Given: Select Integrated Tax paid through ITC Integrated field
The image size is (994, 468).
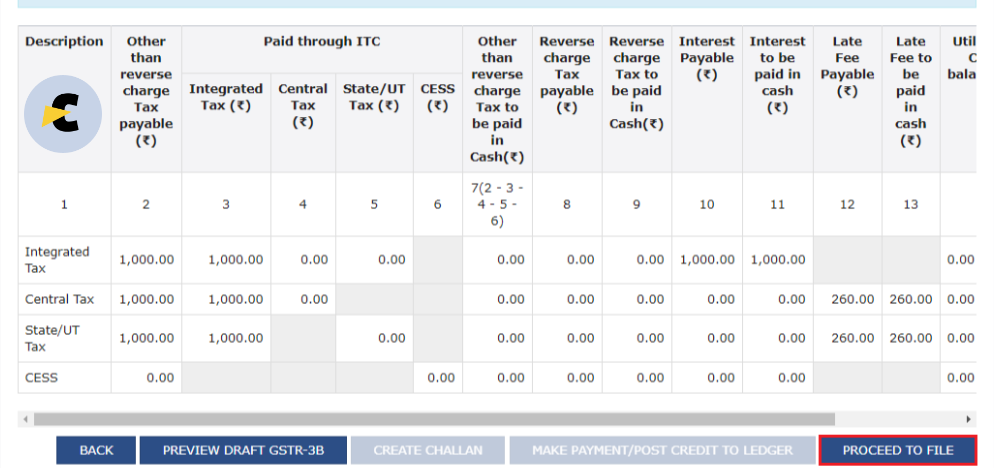Looking at the screenshot, I should [x=226, y=260].
